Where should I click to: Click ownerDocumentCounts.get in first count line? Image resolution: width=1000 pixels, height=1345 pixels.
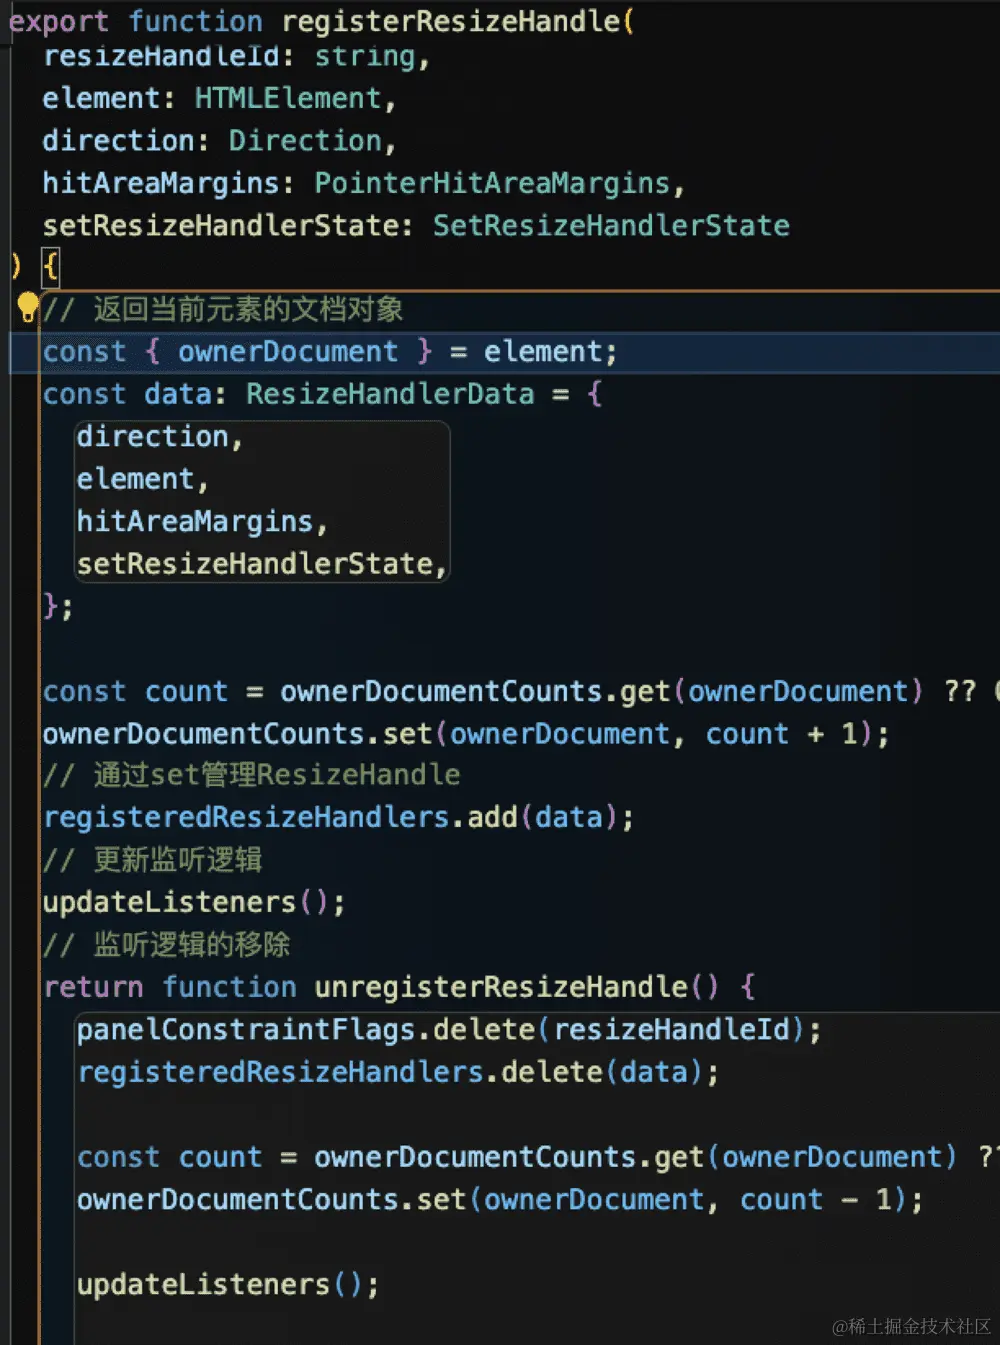pyautogui.click(x=475, y=691)
